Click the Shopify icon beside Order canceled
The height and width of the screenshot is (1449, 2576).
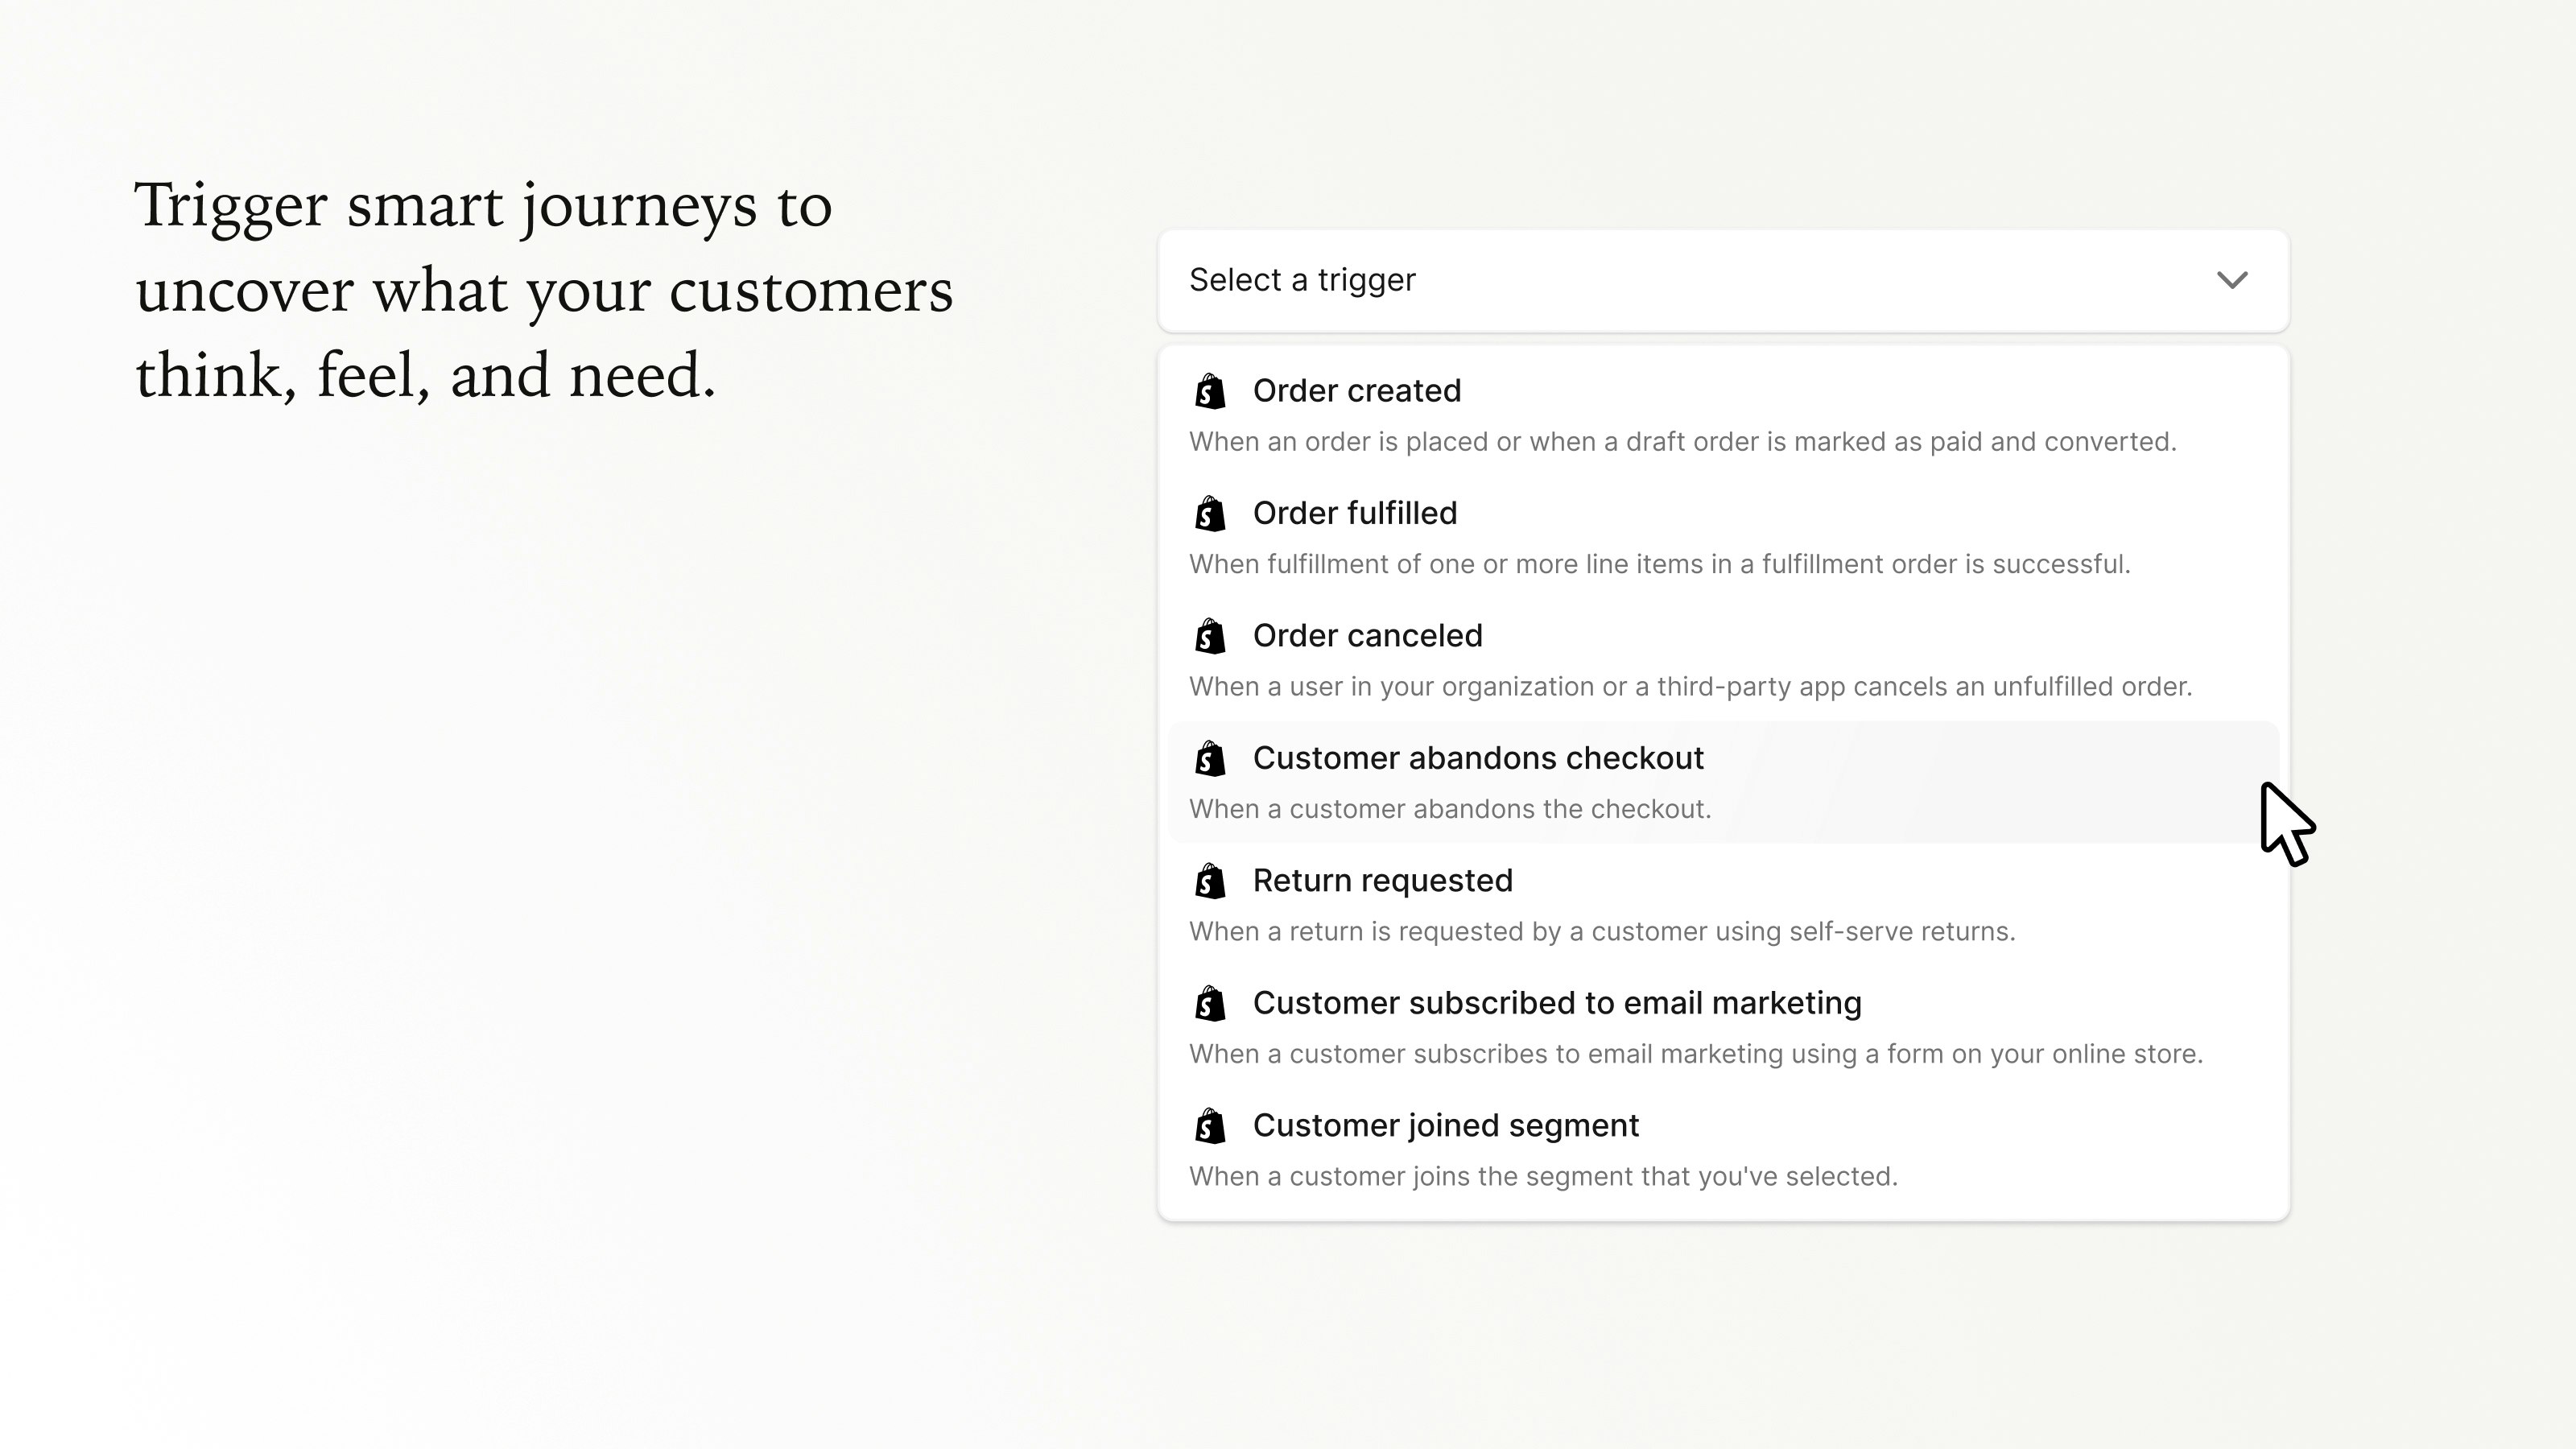point(1210,636)
